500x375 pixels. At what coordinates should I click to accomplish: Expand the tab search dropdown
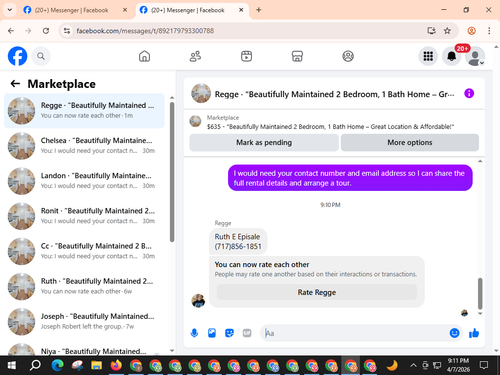coord(10,10)
